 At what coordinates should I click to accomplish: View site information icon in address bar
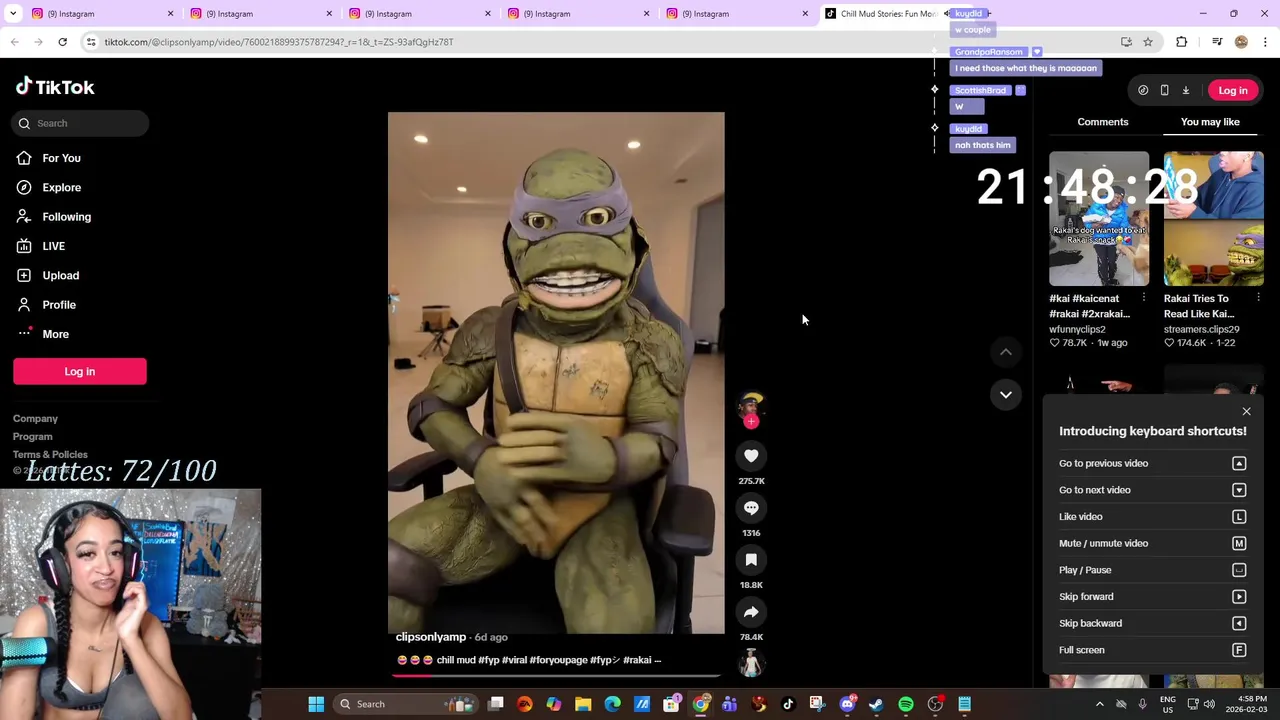(91, 42)
